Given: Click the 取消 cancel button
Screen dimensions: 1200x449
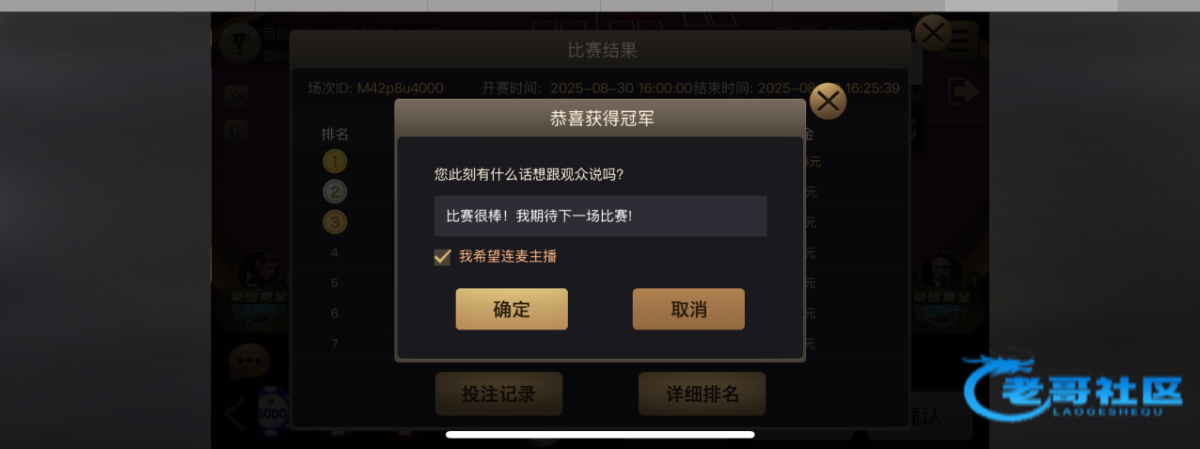Looking at the screenshot, I should [688, 309].
